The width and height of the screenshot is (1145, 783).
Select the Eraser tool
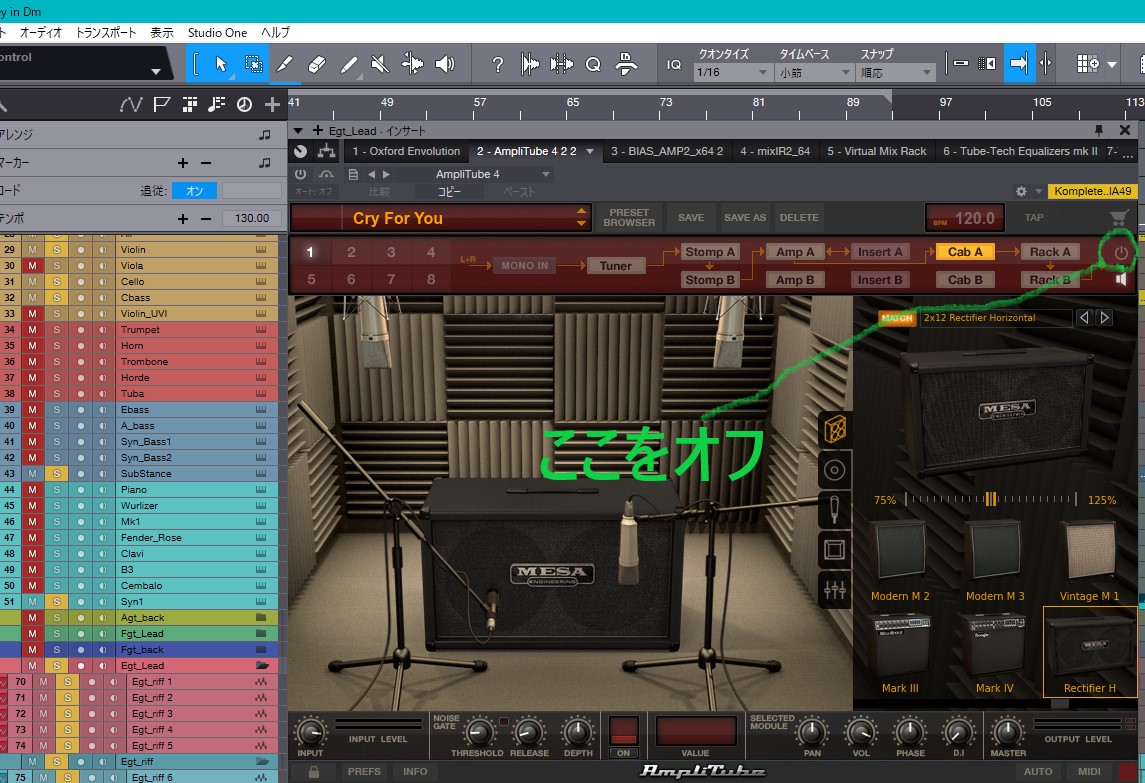click(x=317, y=64)
